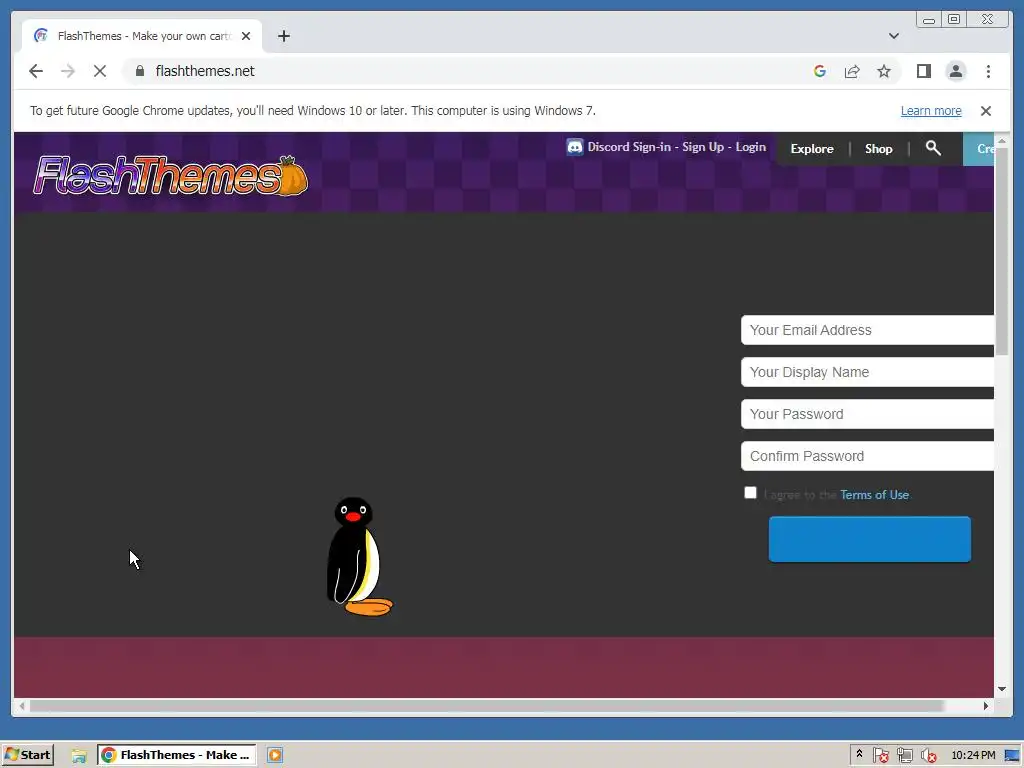The width and height of the screenshot is (1024, 768).
Task: Open the Windows Start menu
Action: pyautogui.click(x=27, y=755)
